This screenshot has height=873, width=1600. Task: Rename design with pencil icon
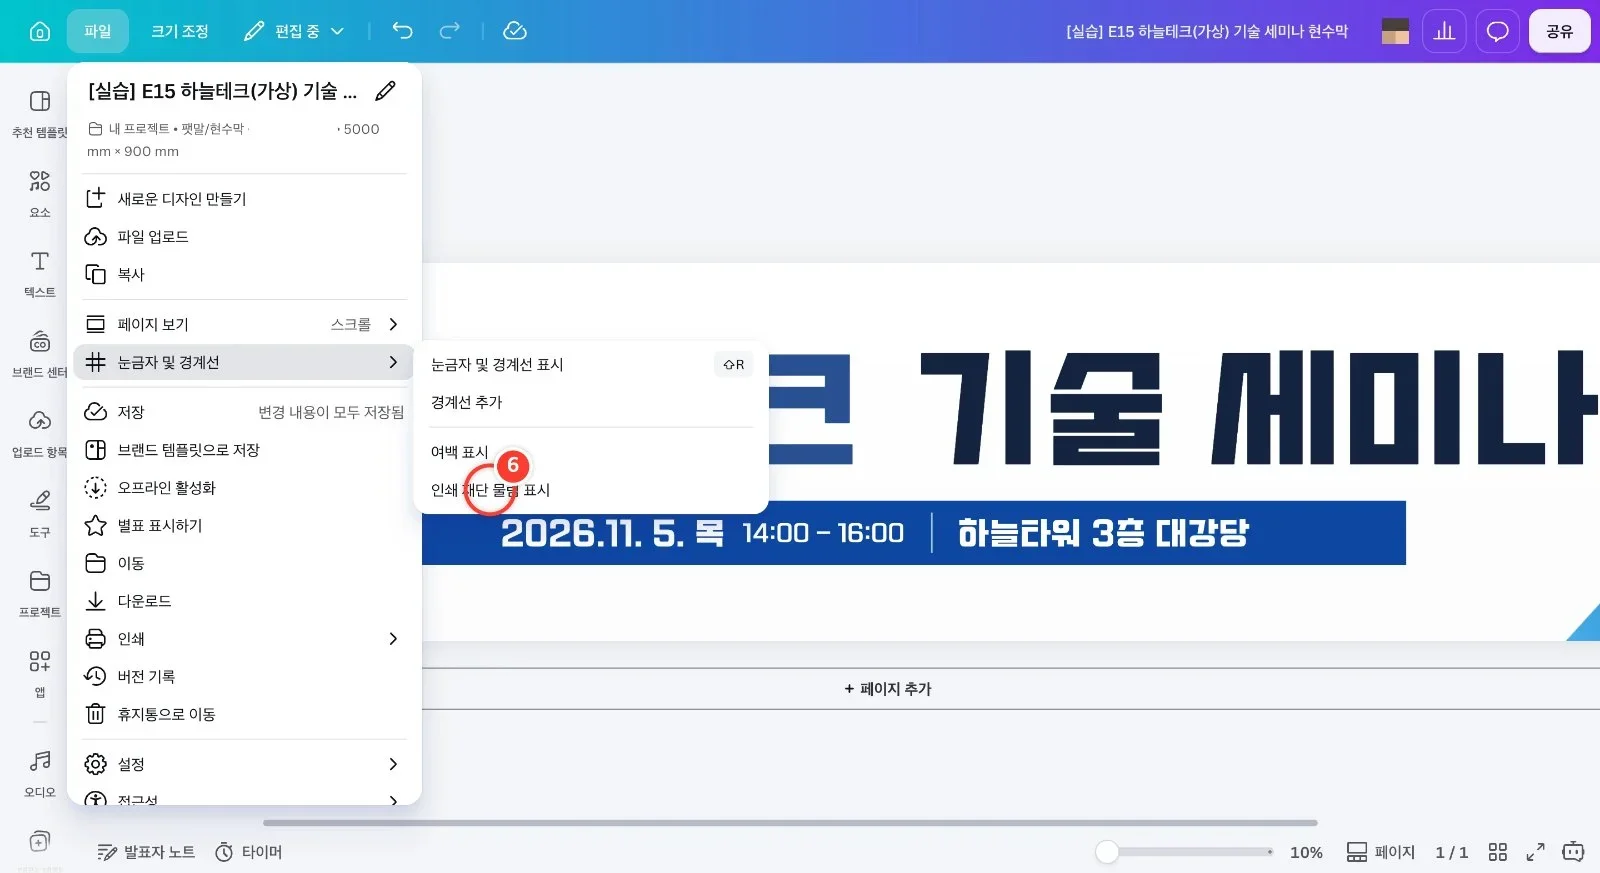pos(385,92)
